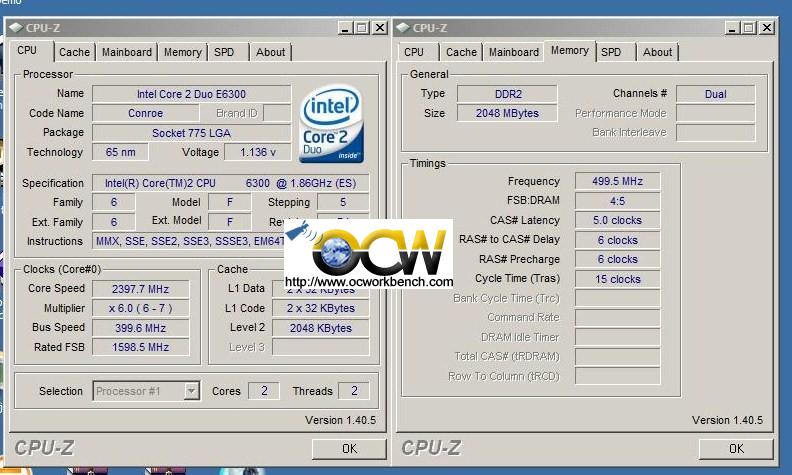The height and width of the screenshot is (475, 792).
Task: Click the Intel Core 2 Duo logo
Action: click(331, 124)
